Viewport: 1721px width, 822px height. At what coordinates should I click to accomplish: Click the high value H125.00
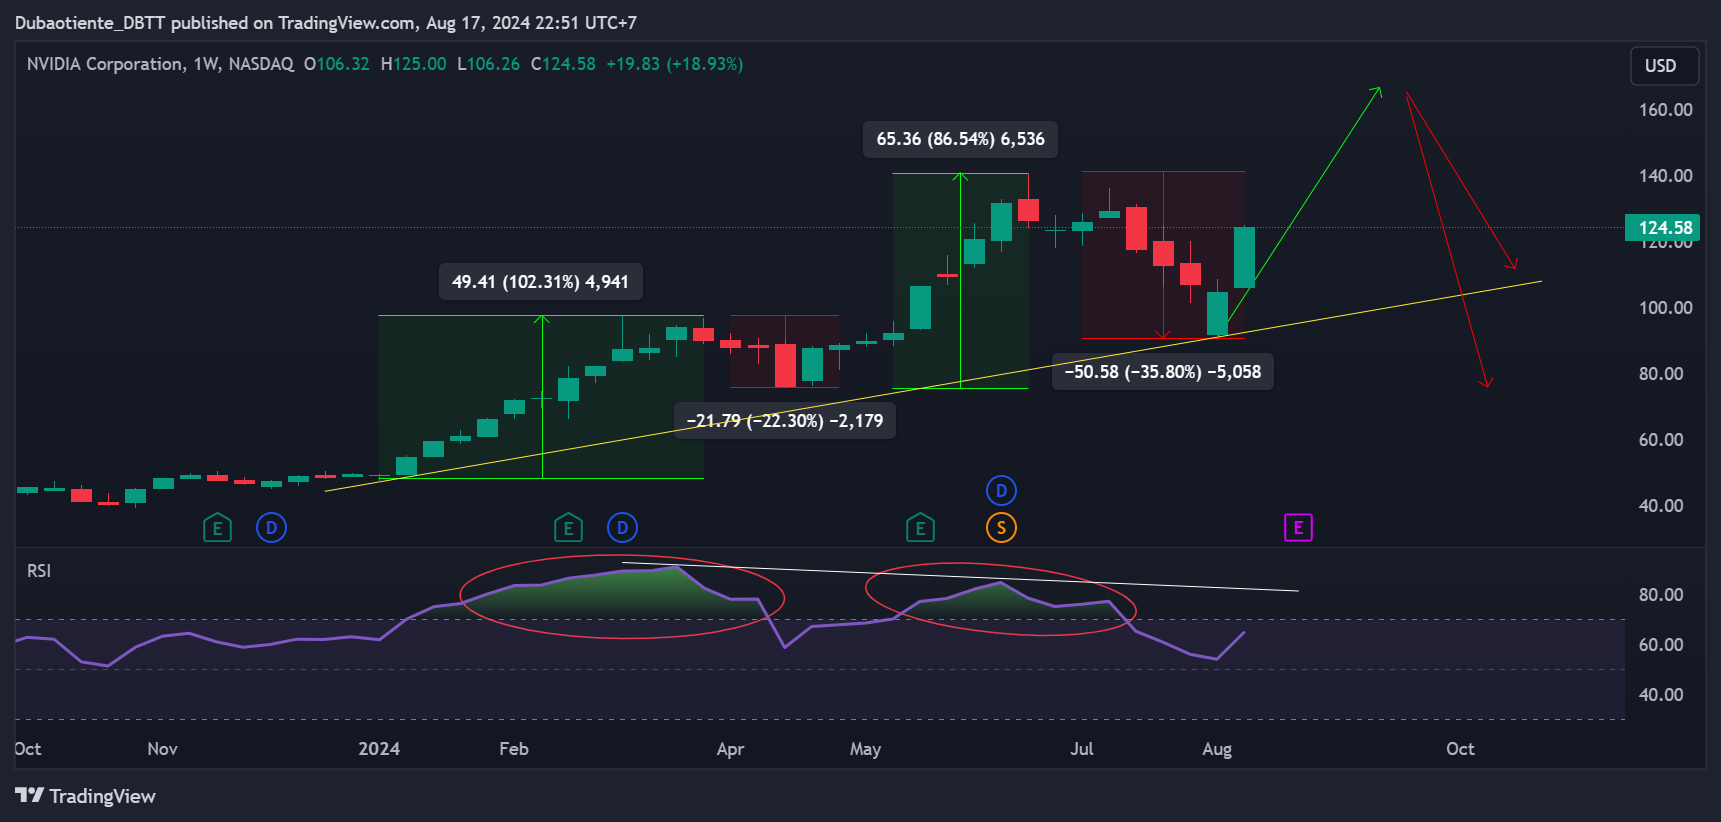[414, 64]
